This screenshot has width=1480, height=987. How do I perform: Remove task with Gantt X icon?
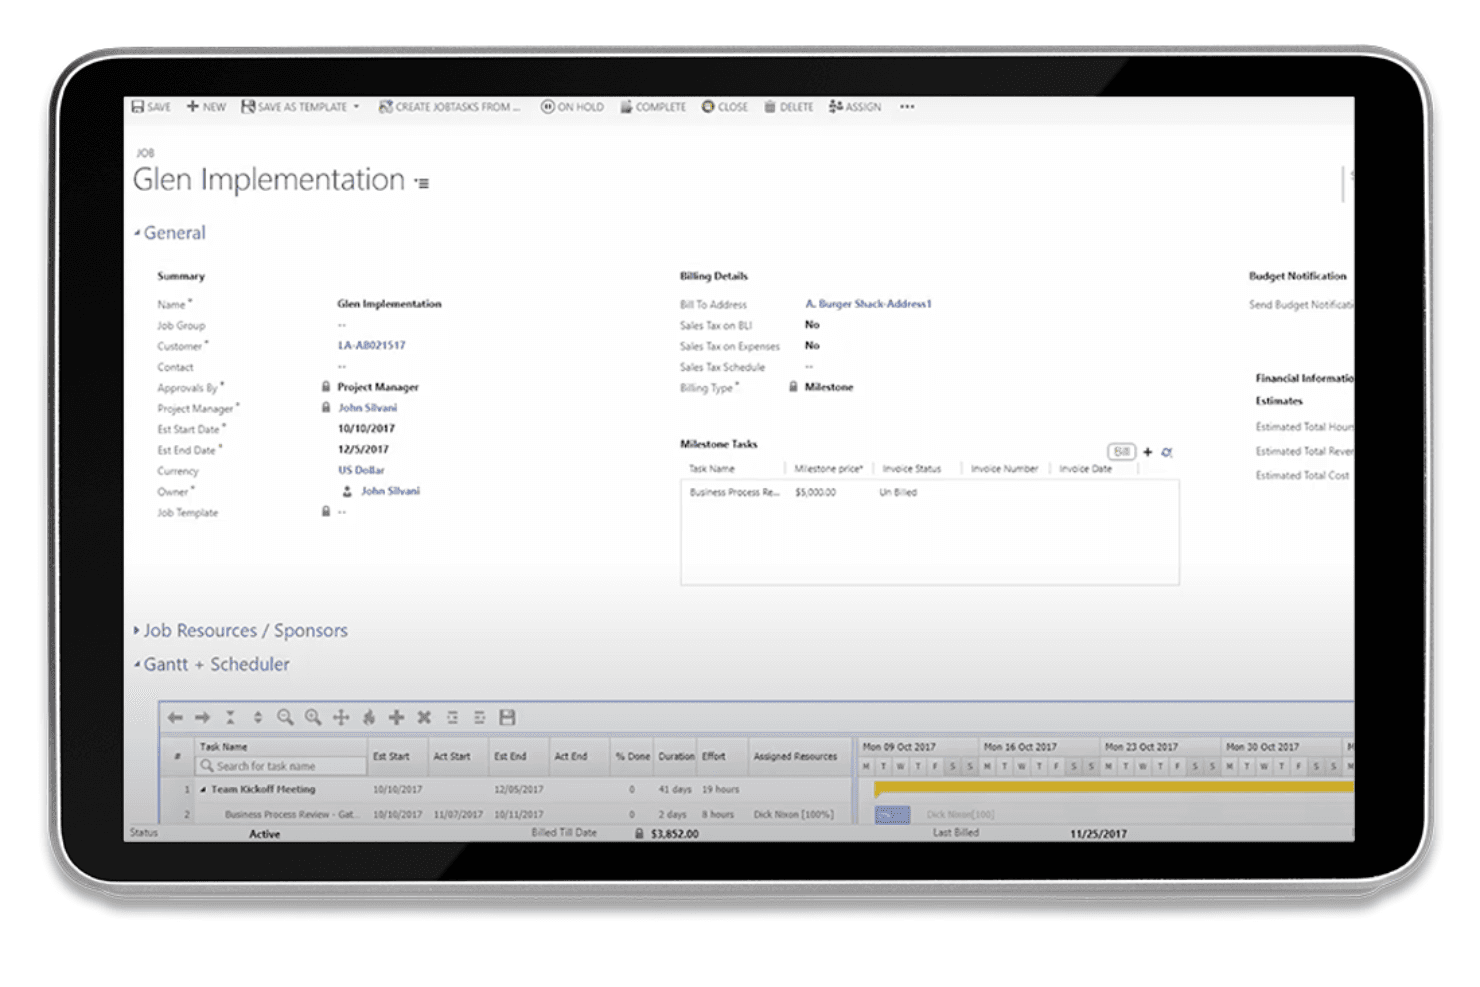(x=424, y=717)
